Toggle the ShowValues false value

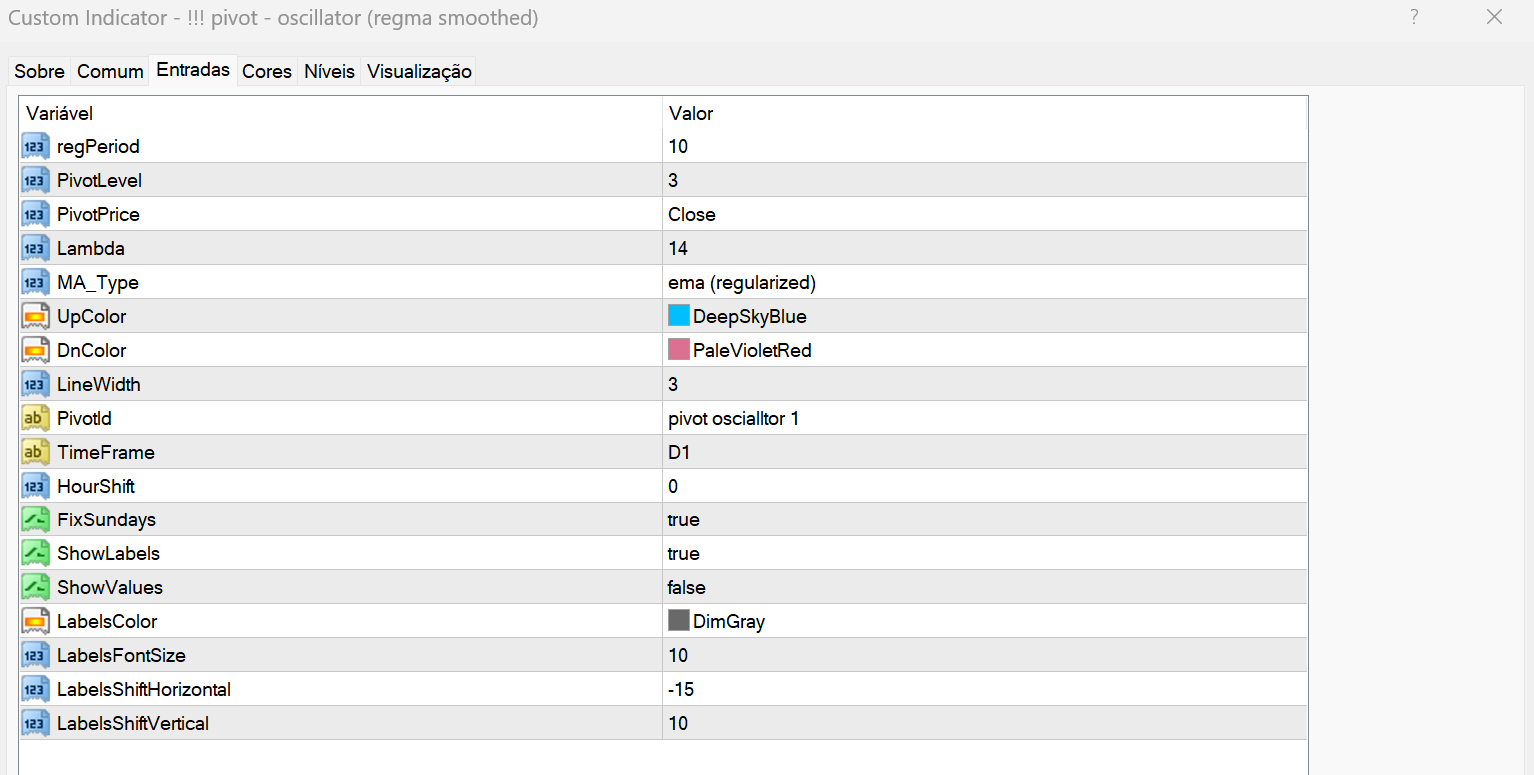coord(686,588)
